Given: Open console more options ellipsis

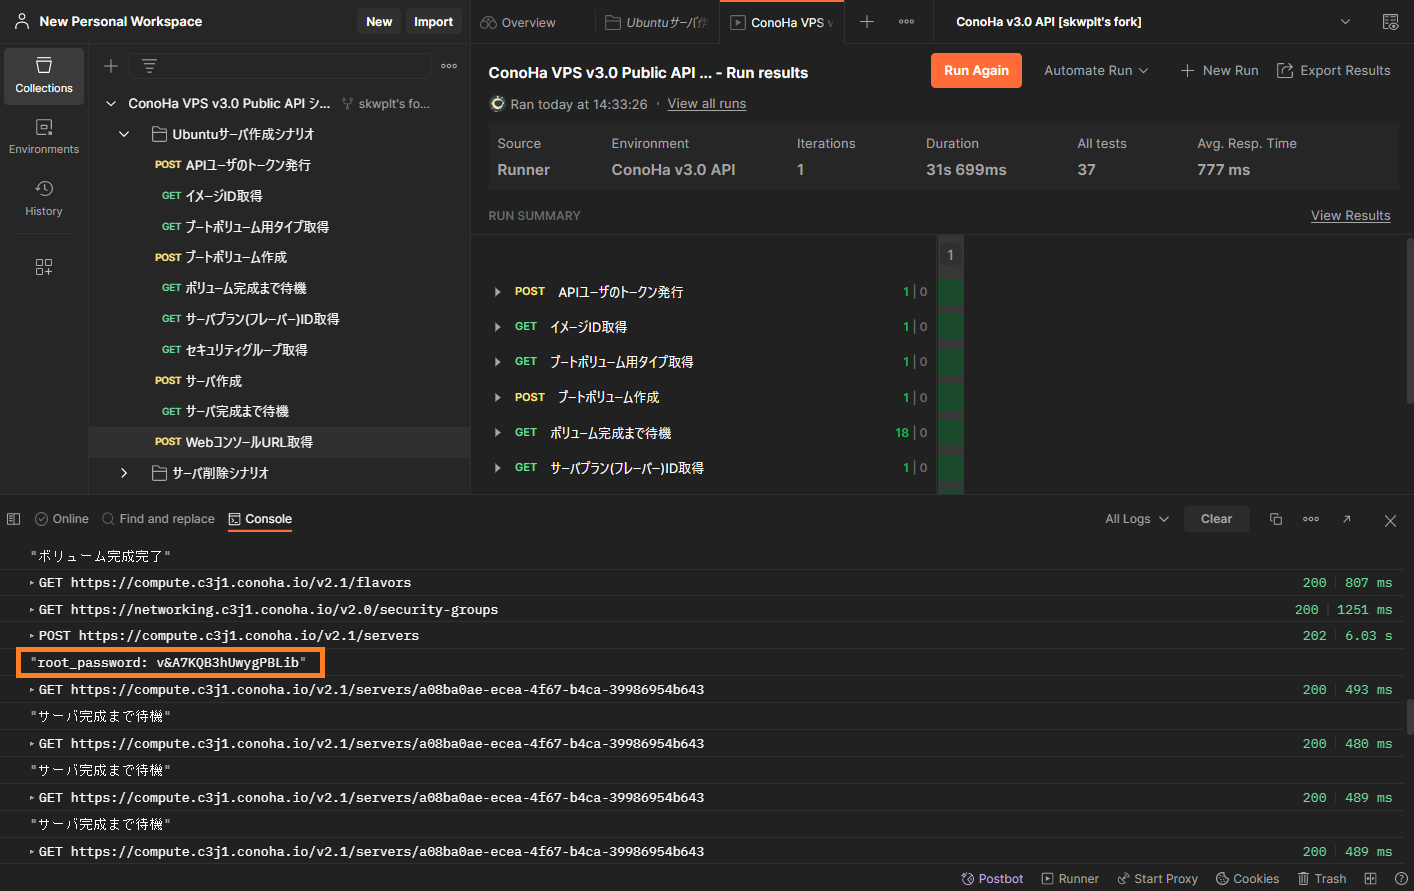Looking at the screenshot, I should coord(1311,519).
